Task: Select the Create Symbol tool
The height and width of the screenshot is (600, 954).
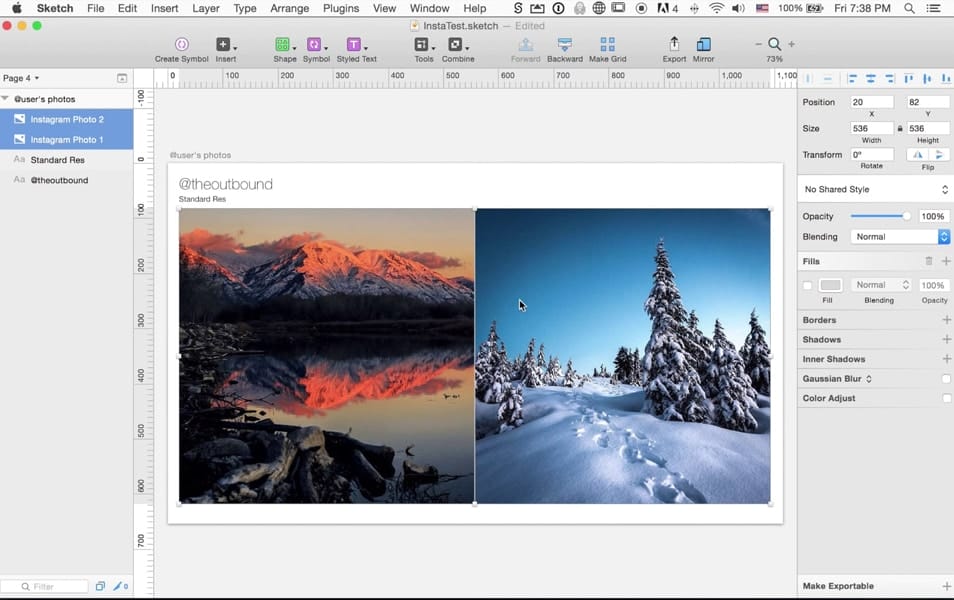Action: tap(181, 45)
